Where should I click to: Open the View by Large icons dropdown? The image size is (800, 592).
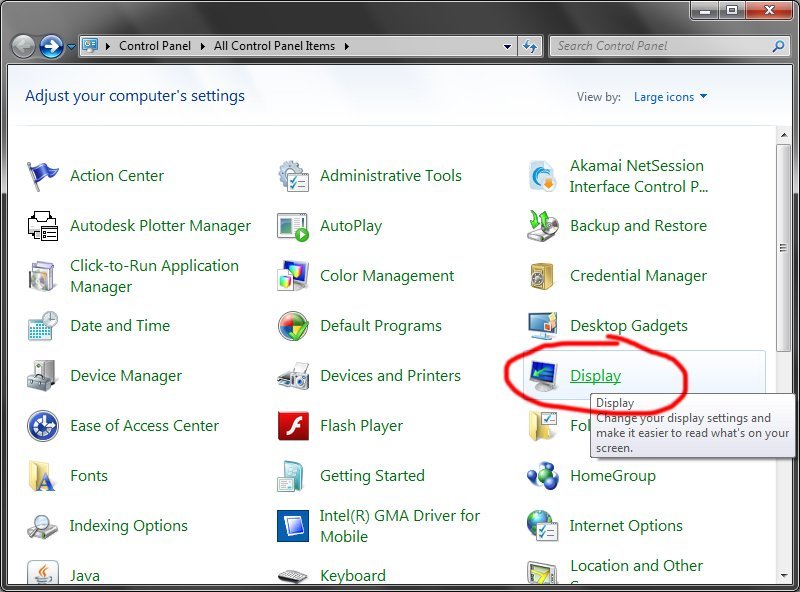670,97
